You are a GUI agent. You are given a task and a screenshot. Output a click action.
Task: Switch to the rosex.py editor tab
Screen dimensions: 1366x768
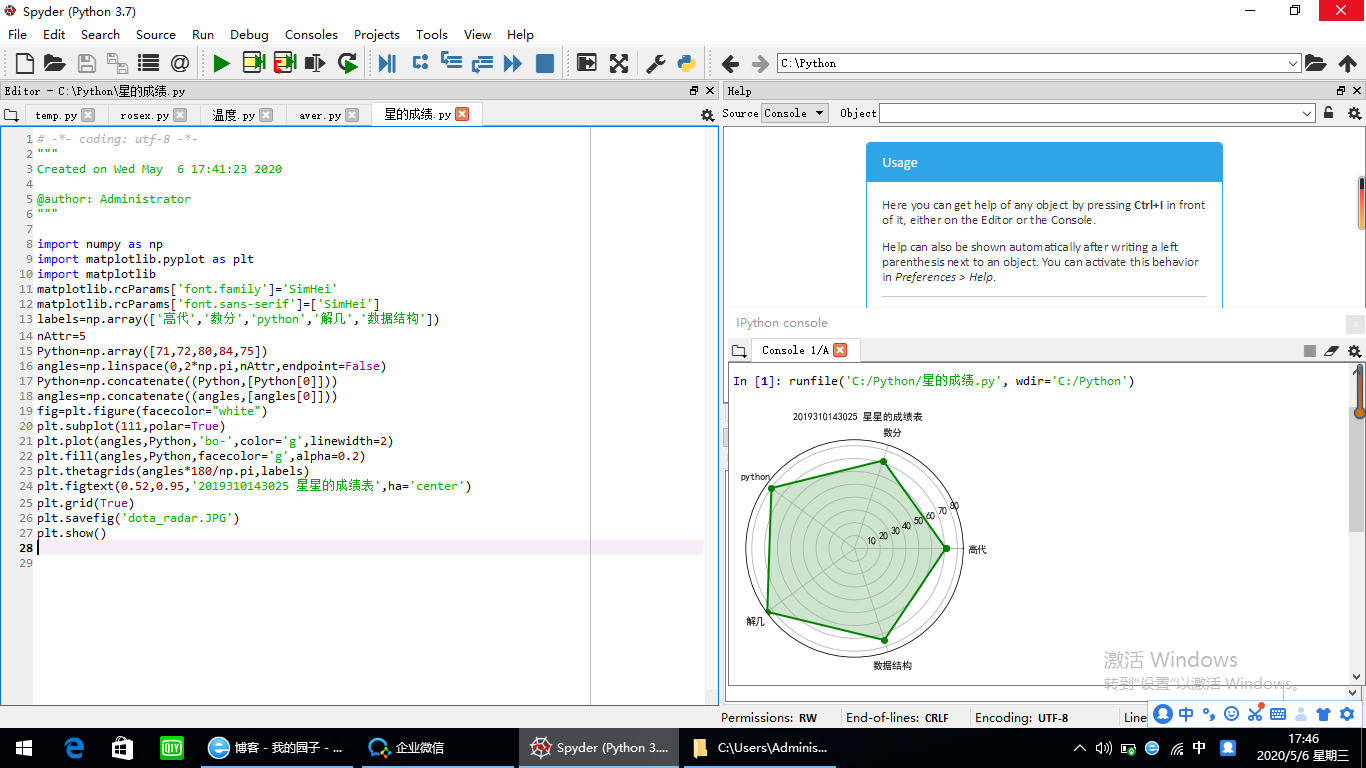(142, 115)
